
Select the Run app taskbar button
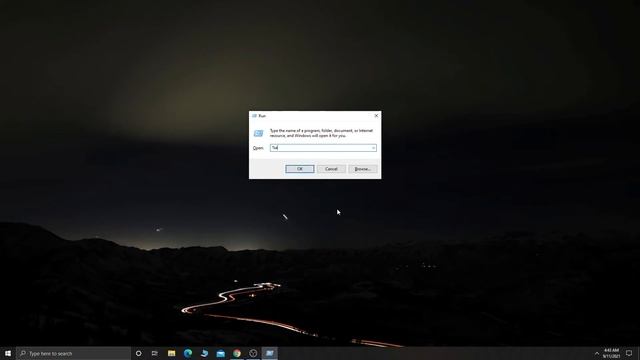269,353
